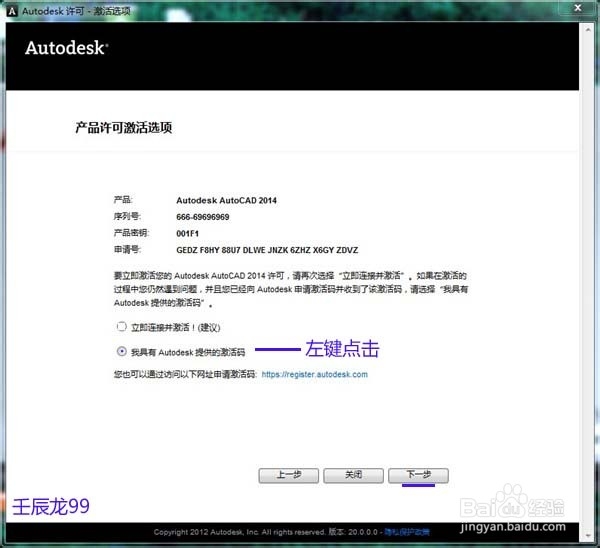Click the product key 001F1

click(188, 233)
